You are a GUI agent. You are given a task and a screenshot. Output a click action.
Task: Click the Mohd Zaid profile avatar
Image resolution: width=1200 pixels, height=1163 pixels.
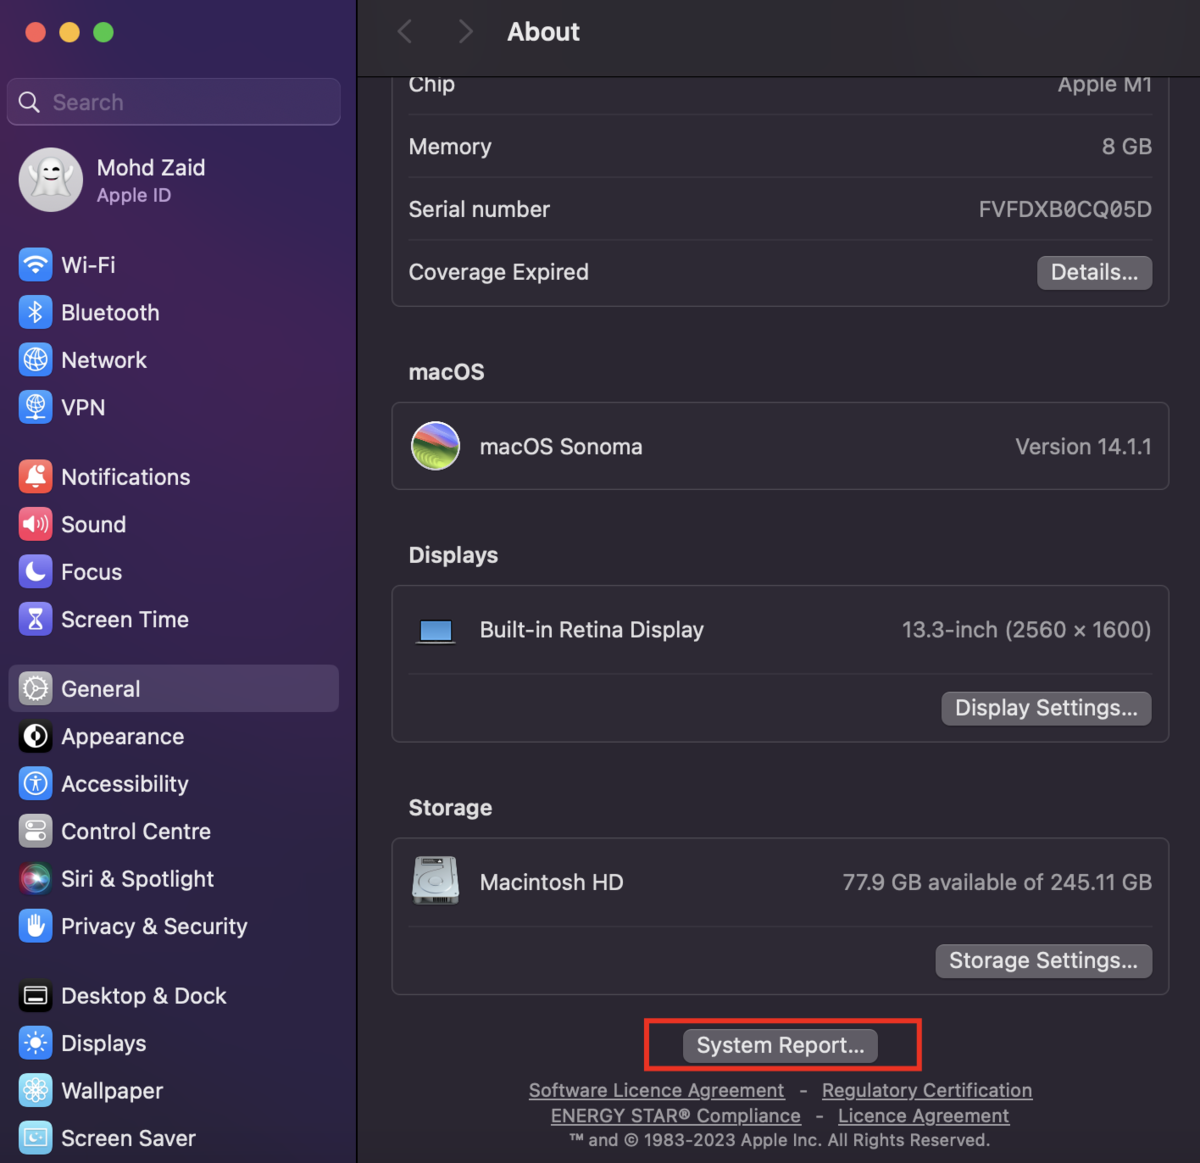point(50,180)
